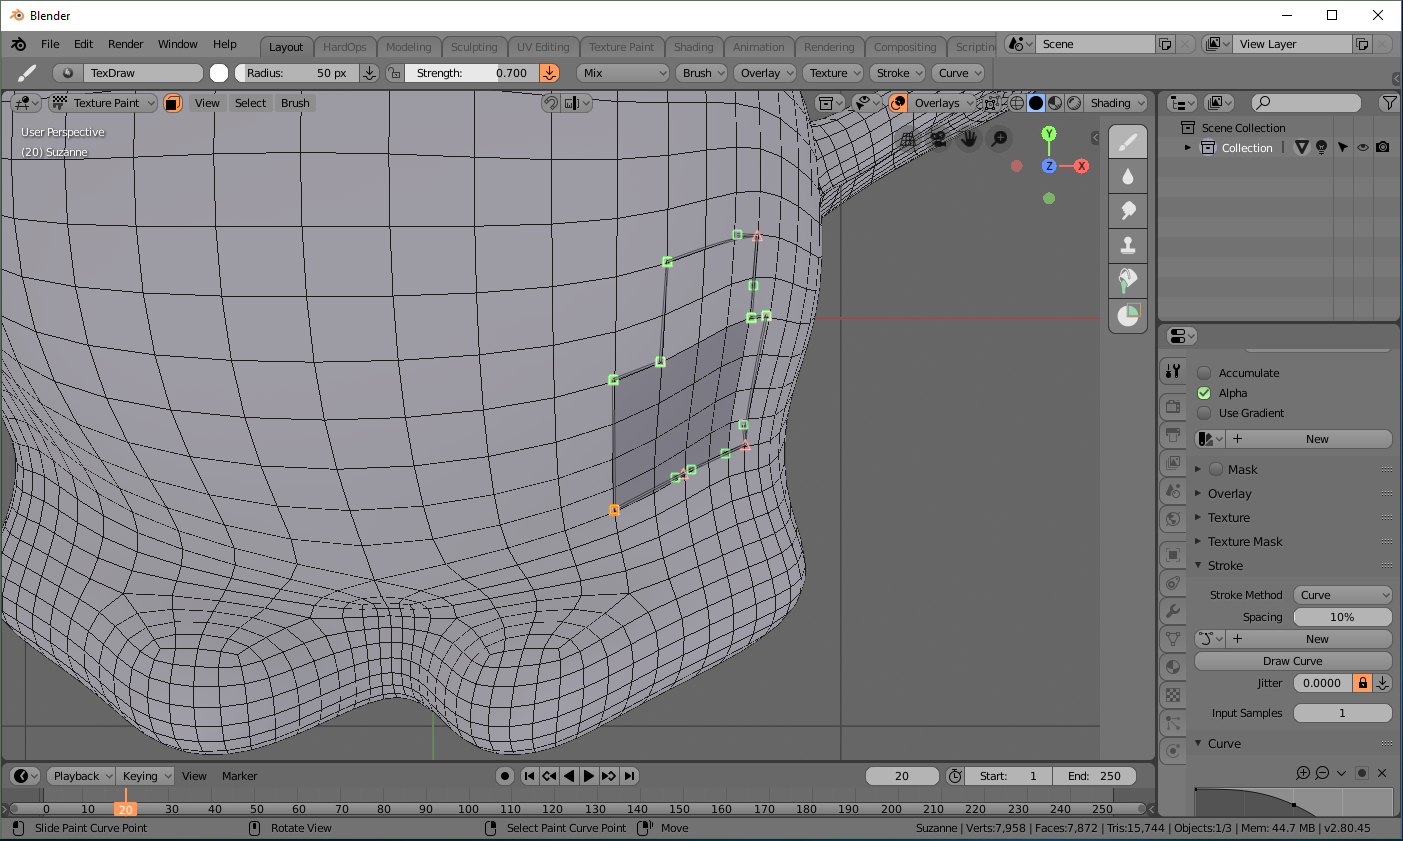Screen dimensions: 1403x841
Task: Open the Stroke Method Curve dropdown
Action: [1342, 595]
